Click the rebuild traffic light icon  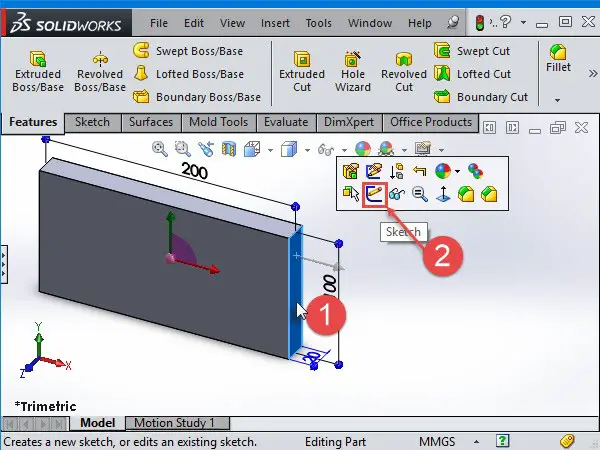click(x=479, y=23)
